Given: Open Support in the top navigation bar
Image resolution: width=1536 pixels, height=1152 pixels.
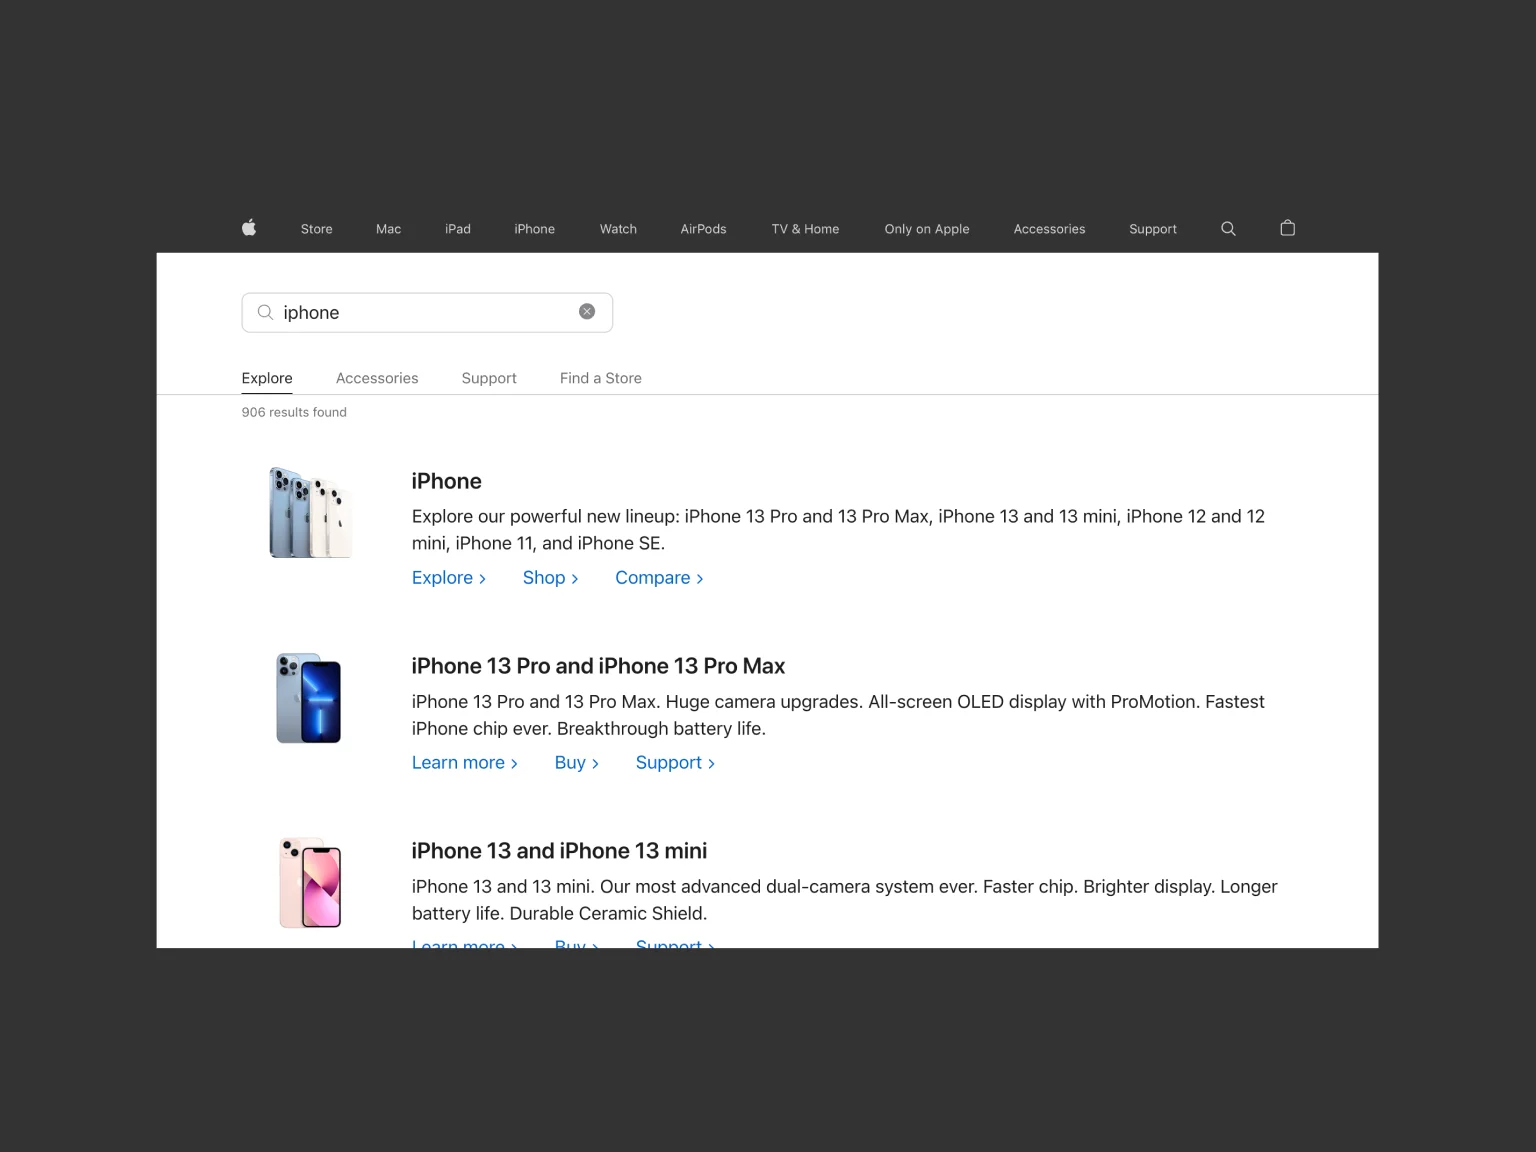Looking at the screenshot, I should click(1153, 229).
